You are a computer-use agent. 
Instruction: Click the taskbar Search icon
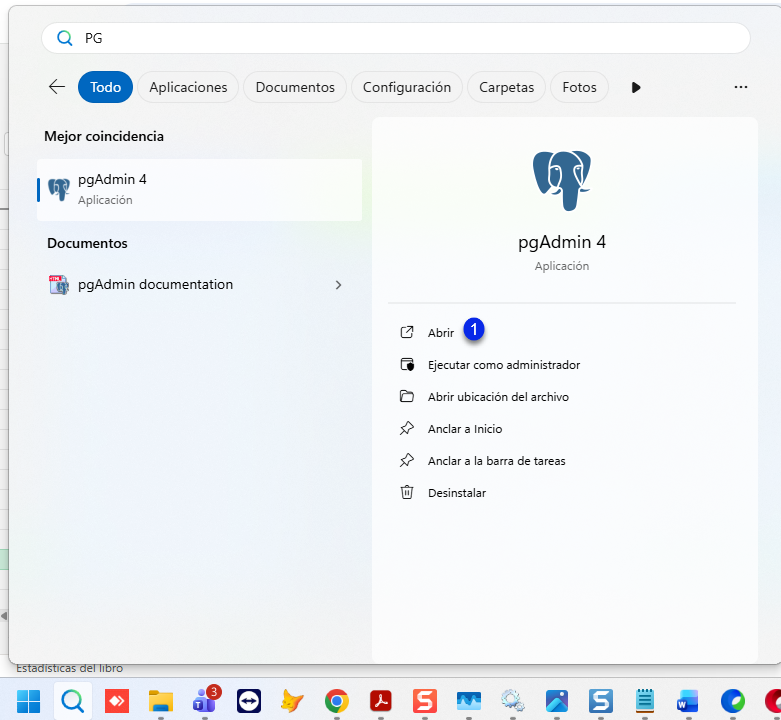[73, 702]
